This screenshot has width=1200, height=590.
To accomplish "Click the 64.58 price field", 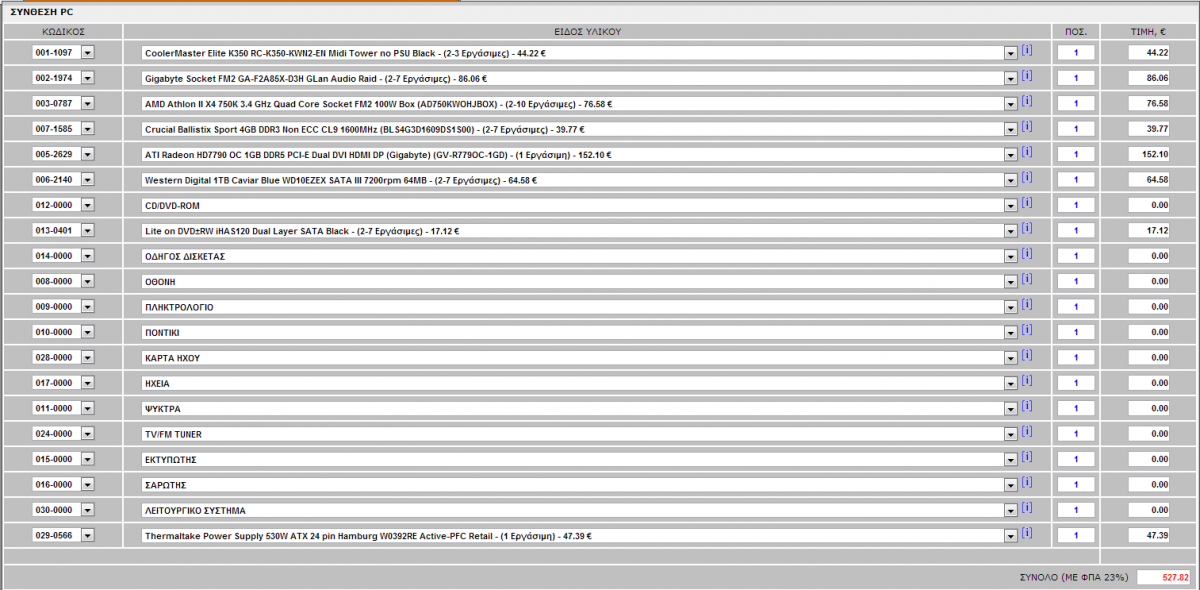I will click(1149, 180).
